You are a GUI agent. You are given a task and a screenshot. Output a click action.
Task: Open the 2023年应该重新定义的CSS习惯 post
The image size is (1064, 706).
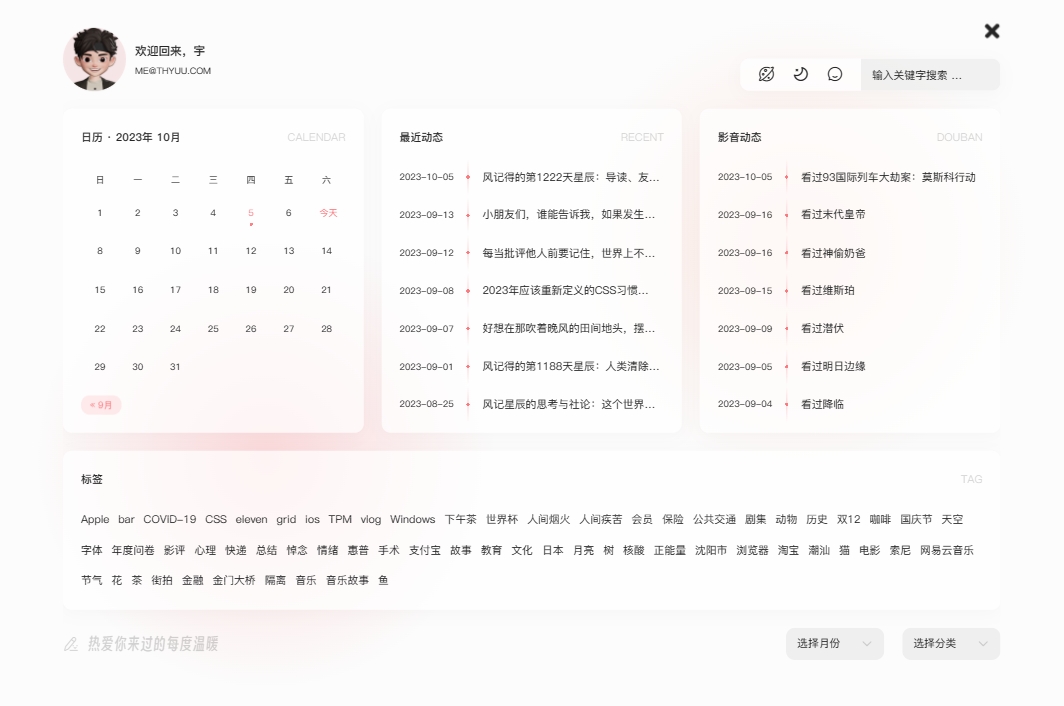pyautogui.click(x=565, y=291)
